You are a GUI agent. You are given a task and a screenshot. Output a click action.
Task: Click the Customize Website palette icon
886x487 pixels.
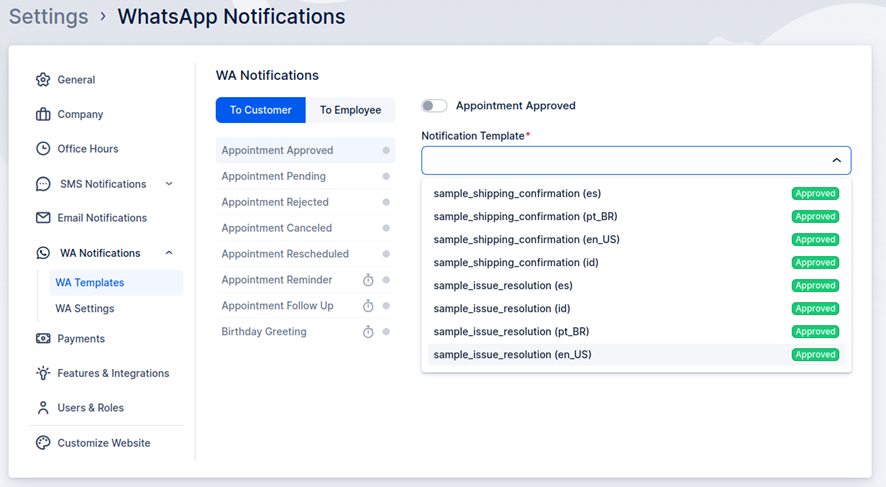[x=43, y=443]
